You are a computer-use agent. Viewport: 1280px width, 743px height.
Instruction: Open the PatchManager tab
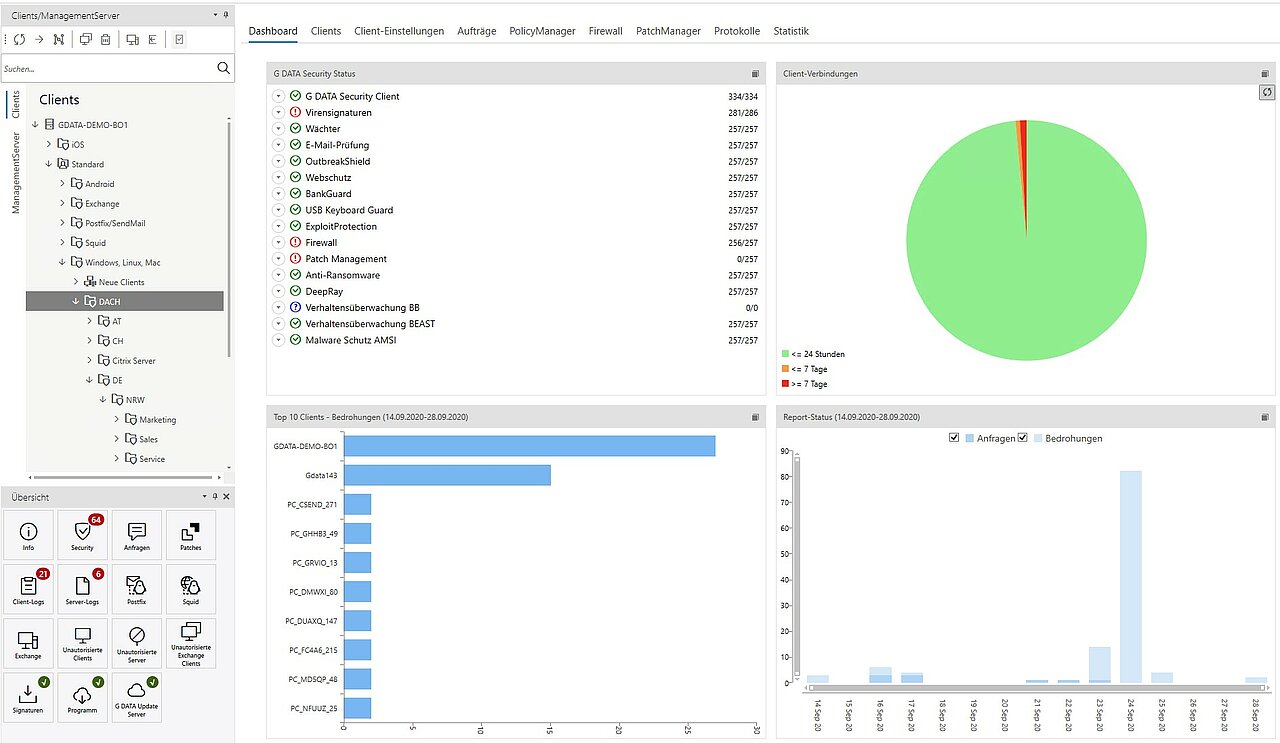coord(668,31)
